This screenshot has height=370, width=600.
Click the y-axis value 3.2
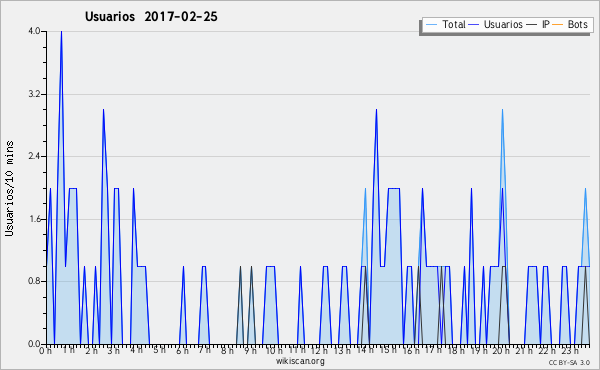click(34, 94)
